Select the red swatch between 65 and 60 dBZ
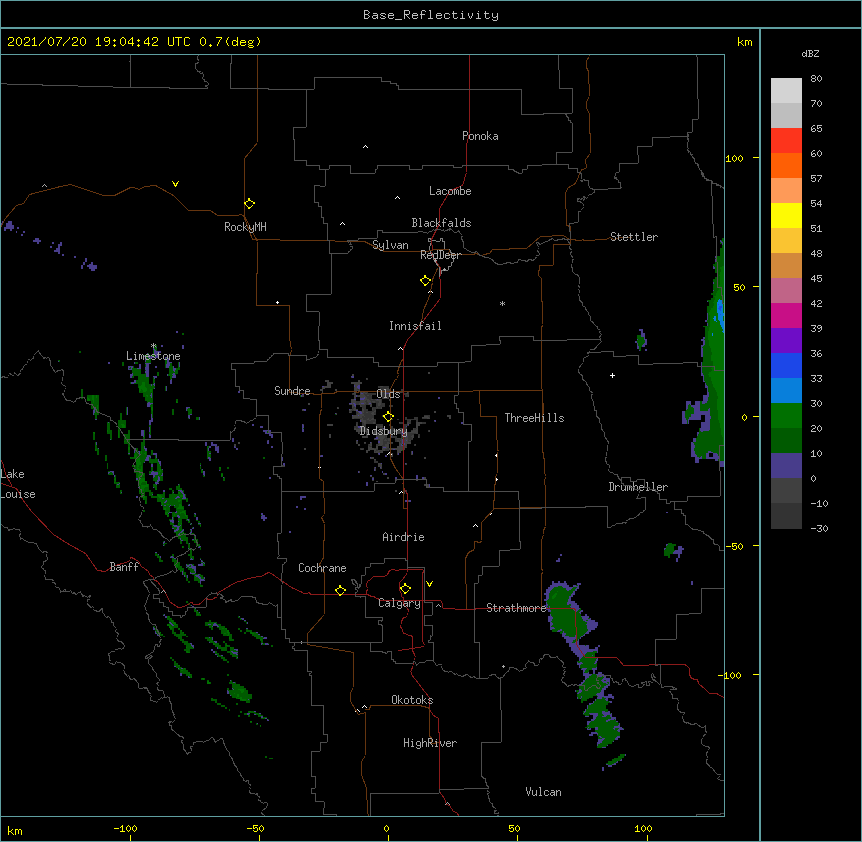862x842 pixels. (x=786, y=140)
